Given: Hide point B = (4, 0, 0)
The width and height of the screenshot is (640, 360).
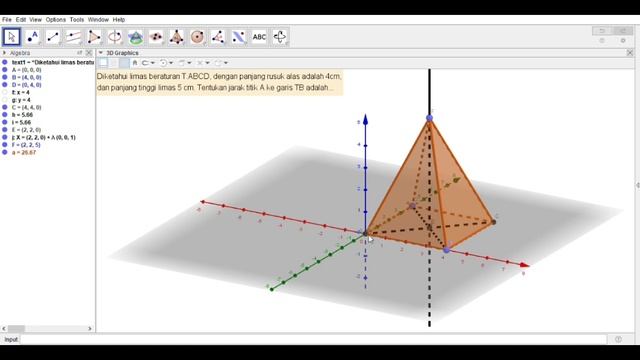Looking at the screenshot, I should click(5, 77).
